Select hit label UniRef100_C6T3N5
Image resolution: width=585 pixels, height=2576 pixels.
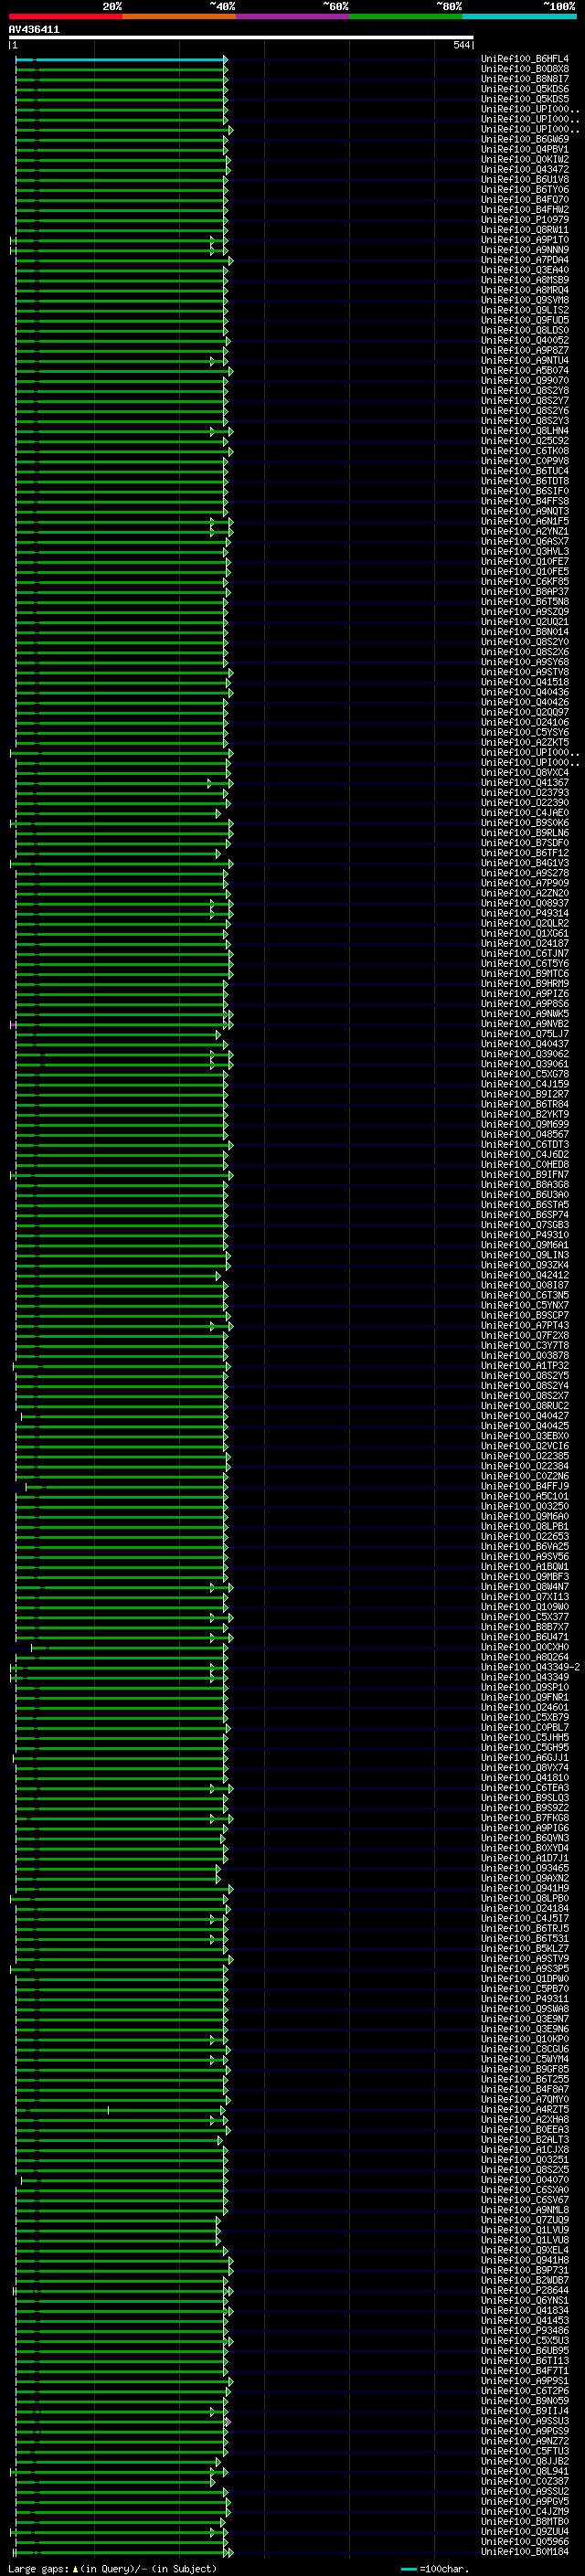524,1295
